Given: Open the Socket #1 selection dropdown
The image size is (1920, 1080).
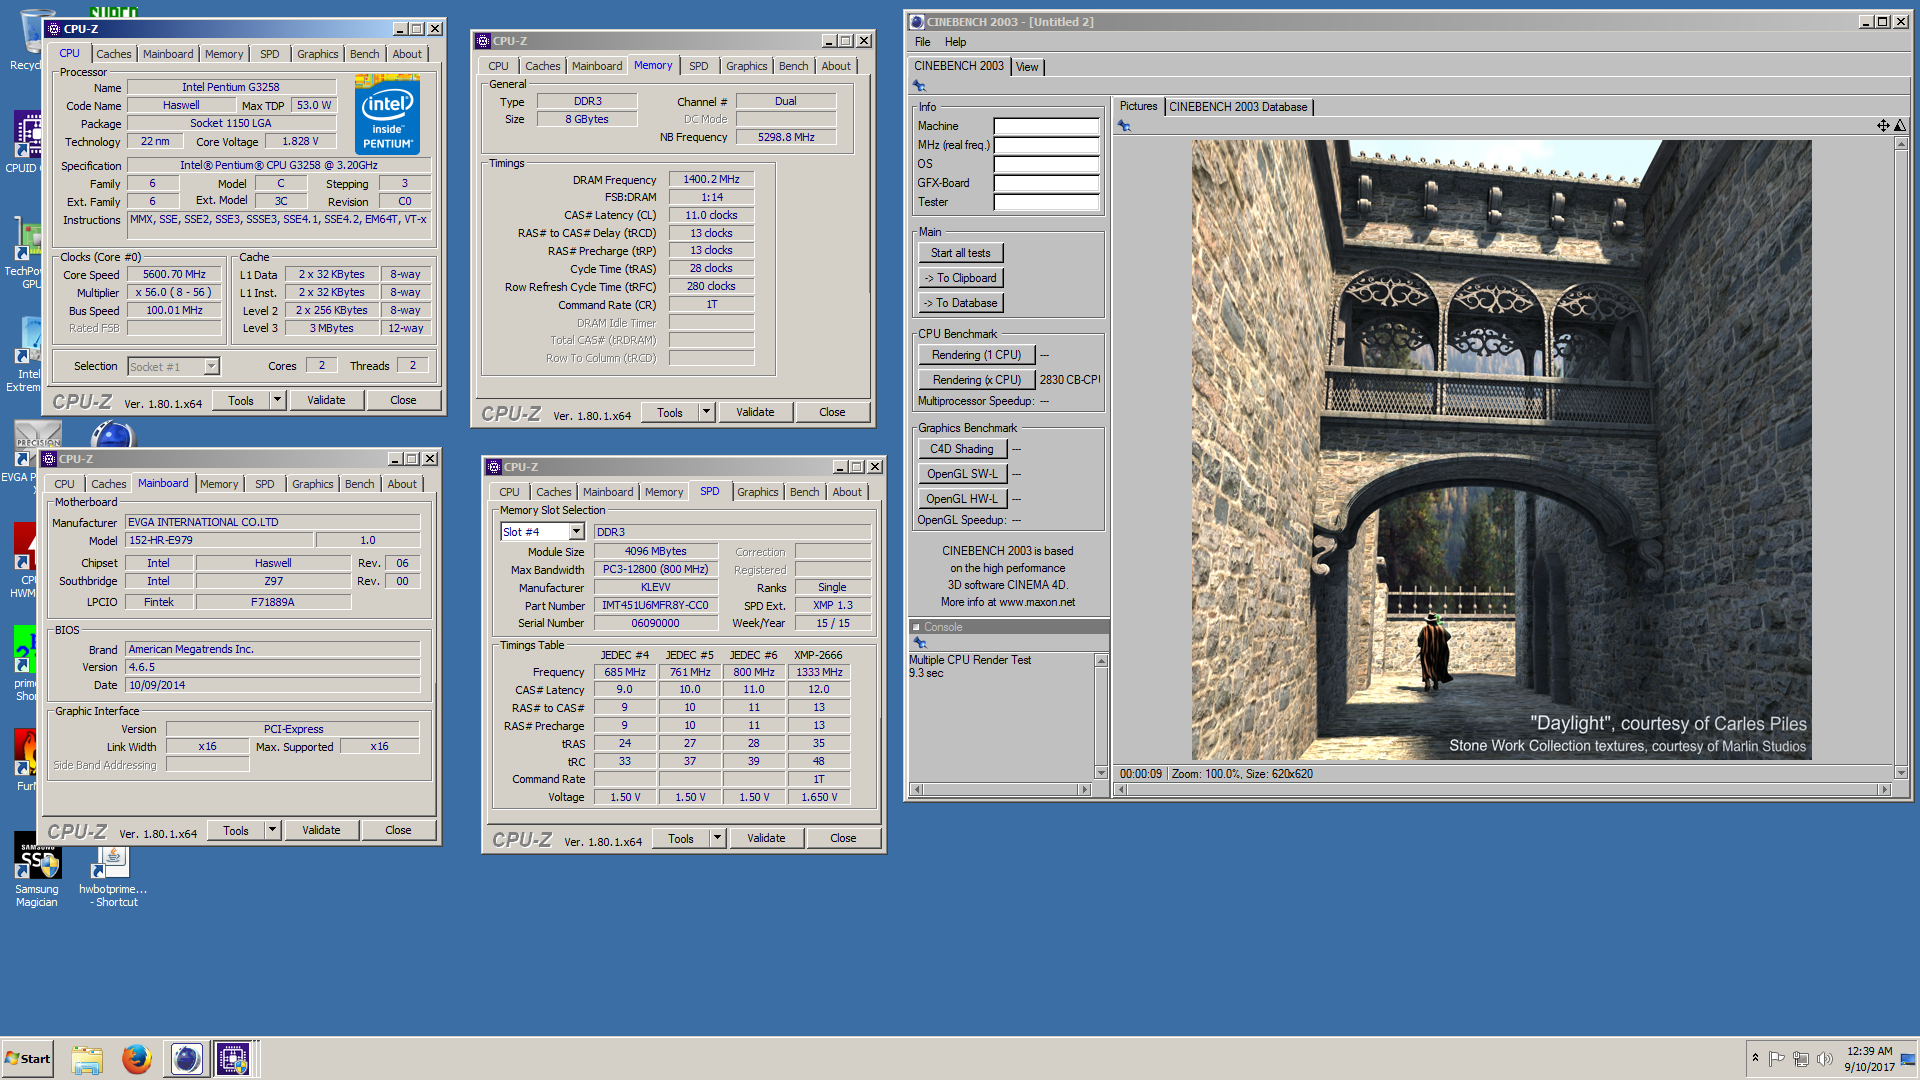Looking at the screenshot, I should pos(212,366).
